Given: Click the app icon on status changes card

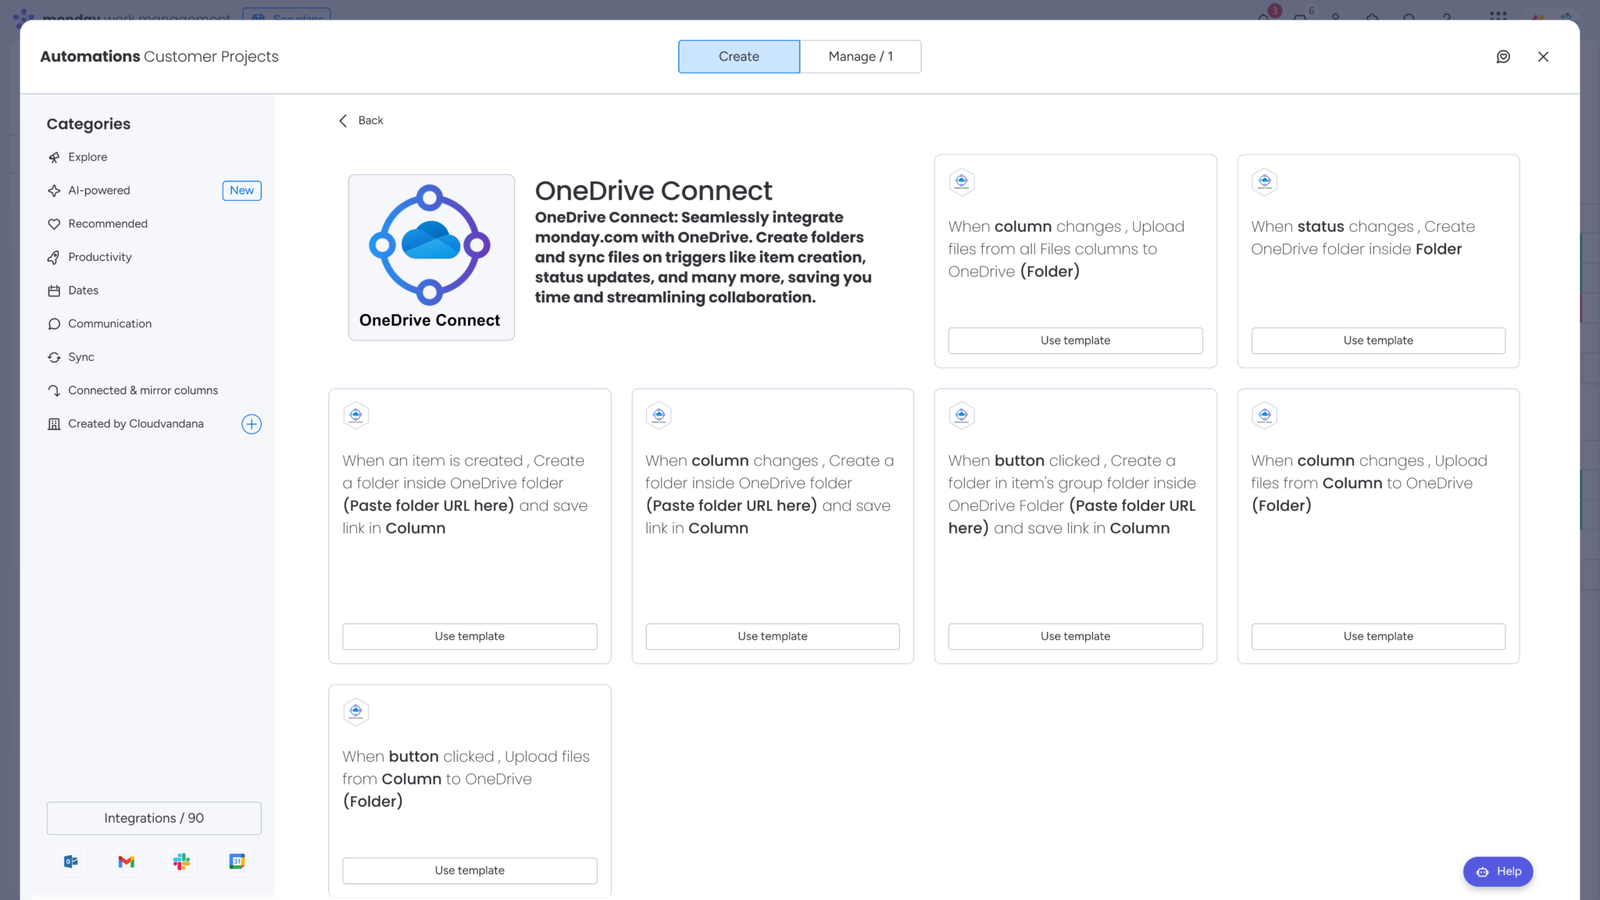Looking at the screenshot, I should coord(1265,181).
